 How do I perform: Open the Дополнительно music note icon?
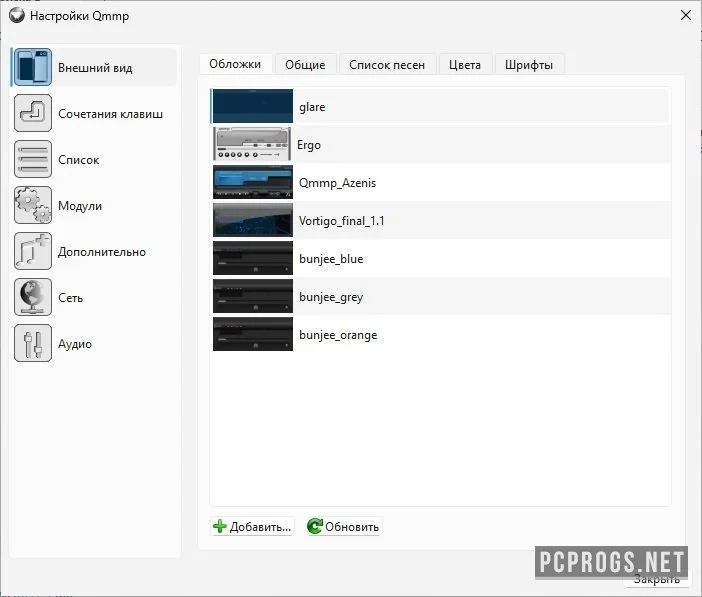(x=33, y=251)
